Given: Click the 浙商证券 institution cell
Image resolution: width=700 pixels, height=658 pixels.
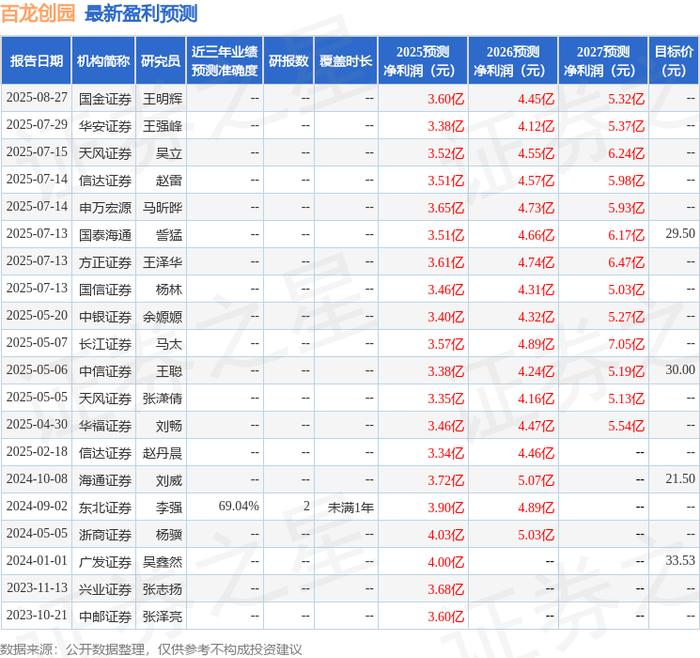Looking at the screenshot, I should (x=105, y=535).
